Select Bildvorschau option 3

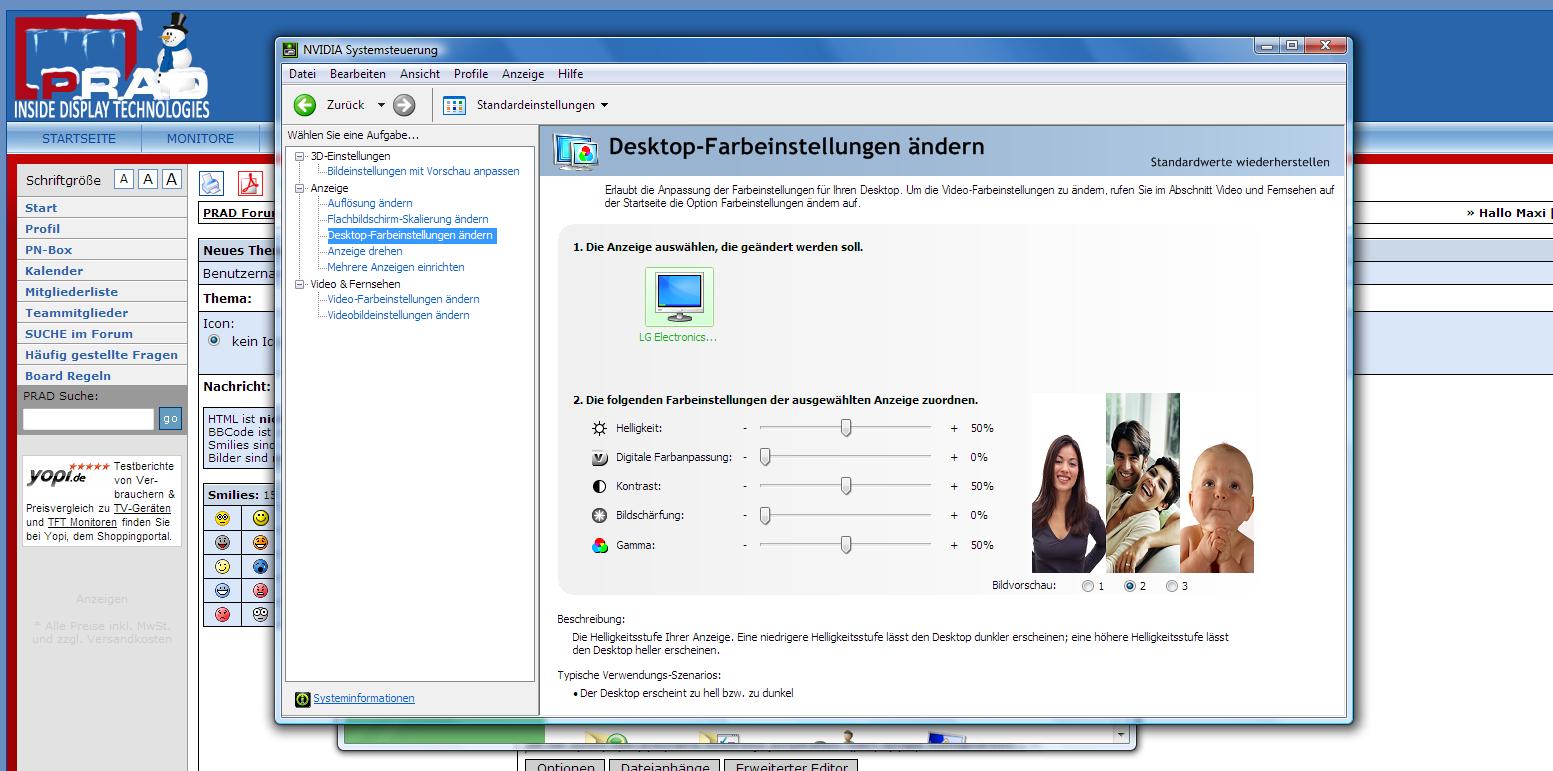(x=1171, y=586)
